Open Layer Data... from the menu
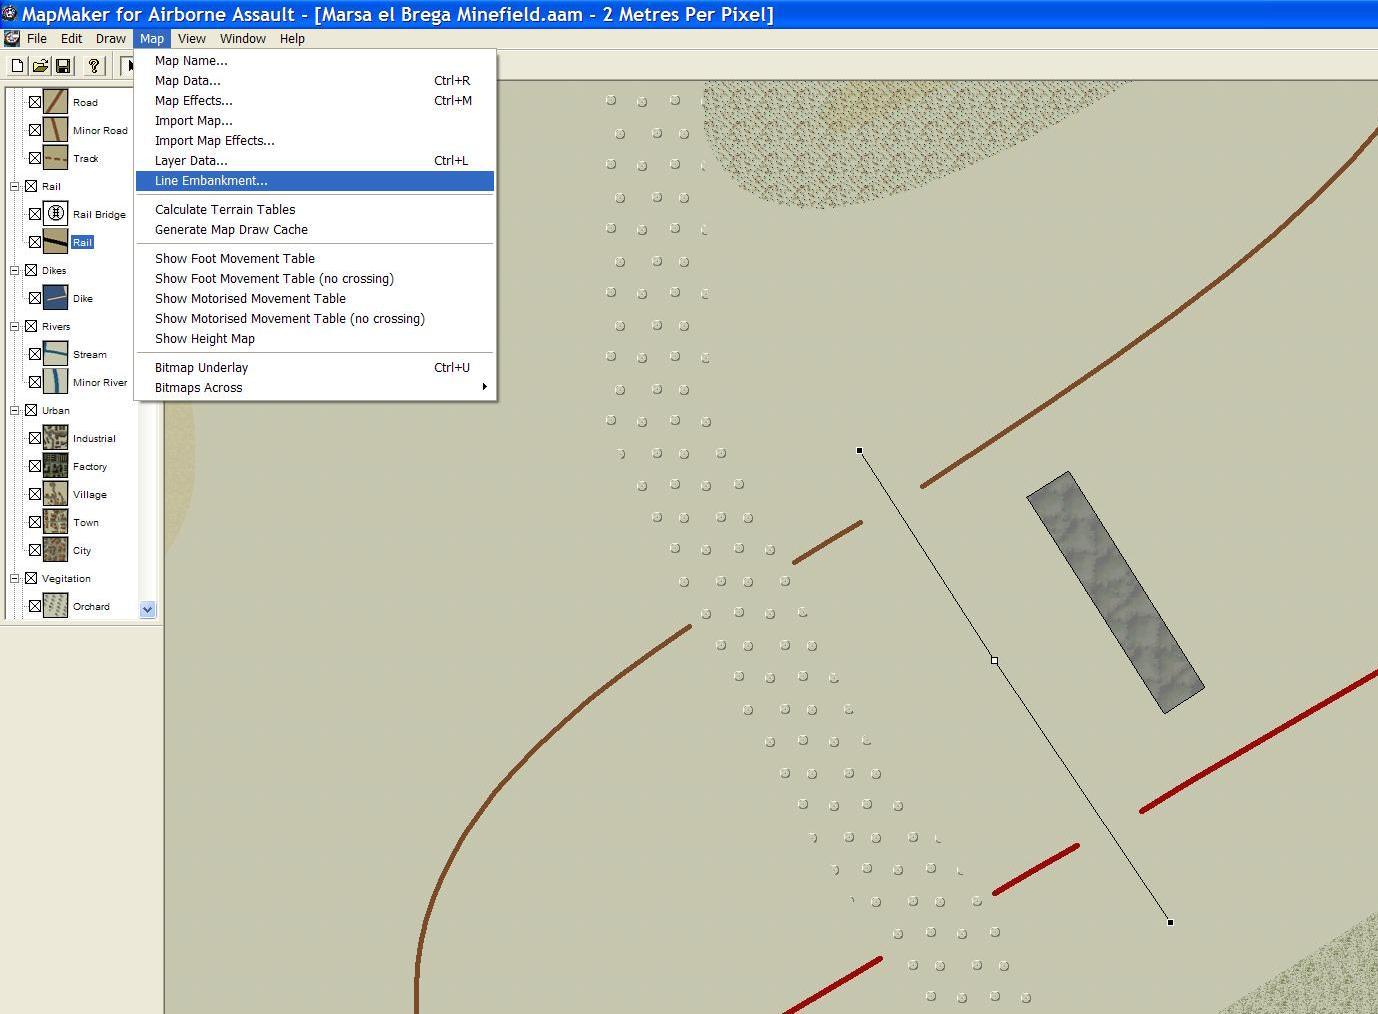Screen dimensions: 1378x1014 315,161
